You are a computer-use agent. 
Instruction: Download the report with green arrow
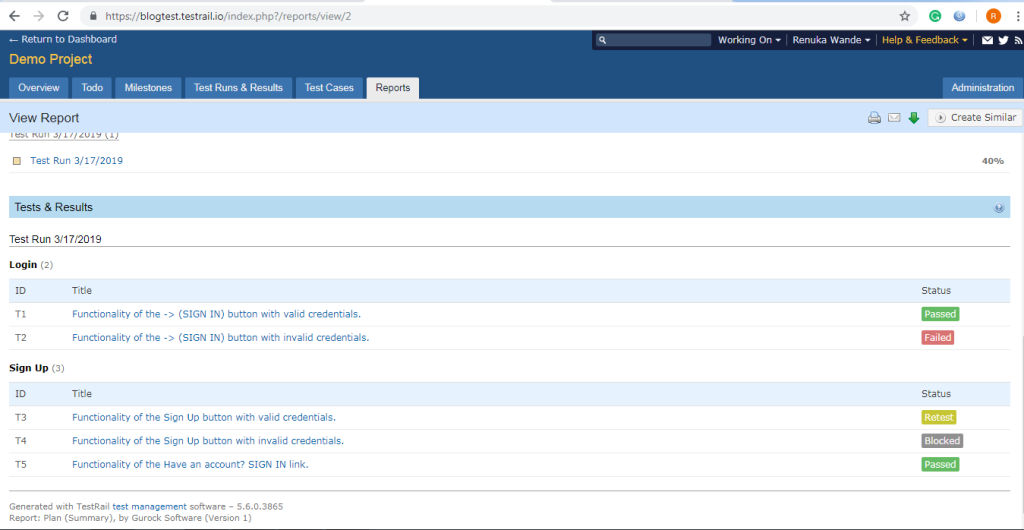click(x=914, y=118)
